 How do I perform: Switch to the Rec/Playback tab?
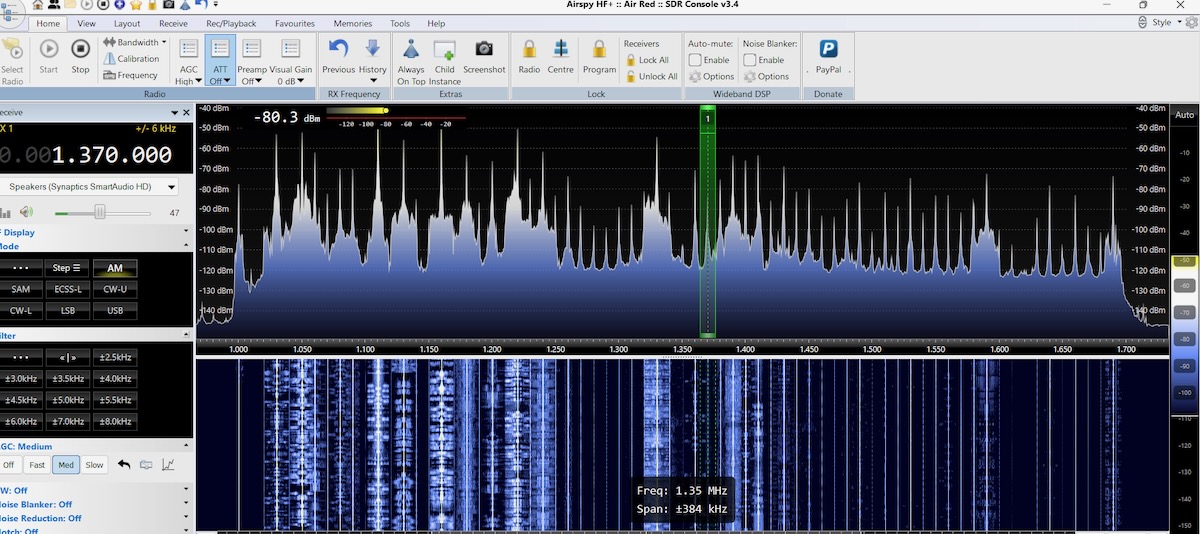click(230, 23)
